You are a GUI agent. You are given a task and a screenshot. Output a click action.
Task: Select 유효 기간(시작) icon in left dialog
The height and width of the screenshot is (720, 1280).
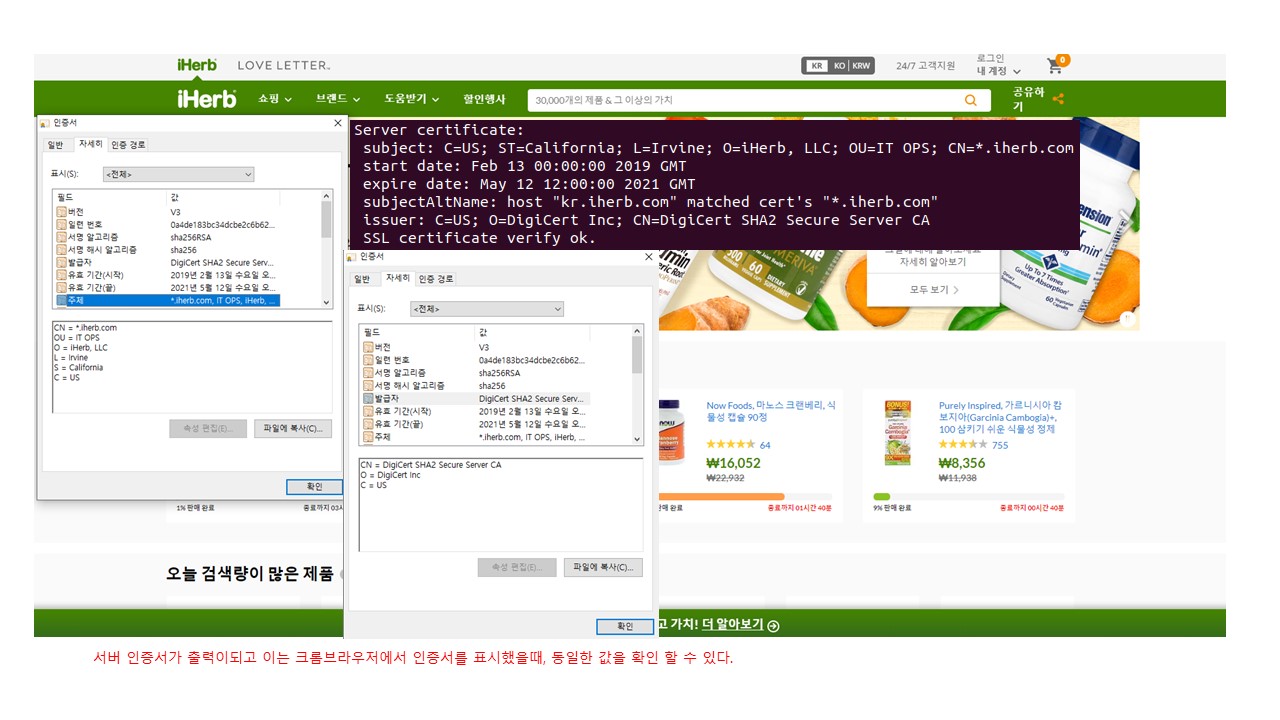(62, 275)
